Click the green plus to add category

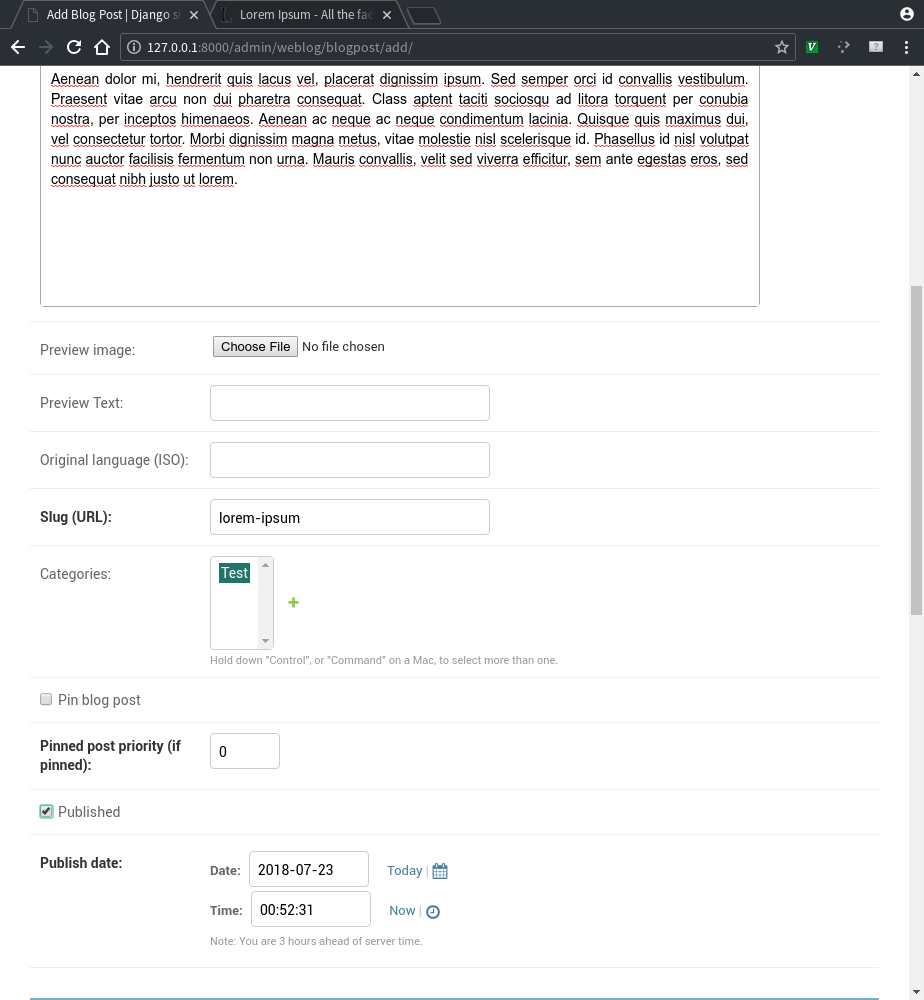click(x=294, y=602)
